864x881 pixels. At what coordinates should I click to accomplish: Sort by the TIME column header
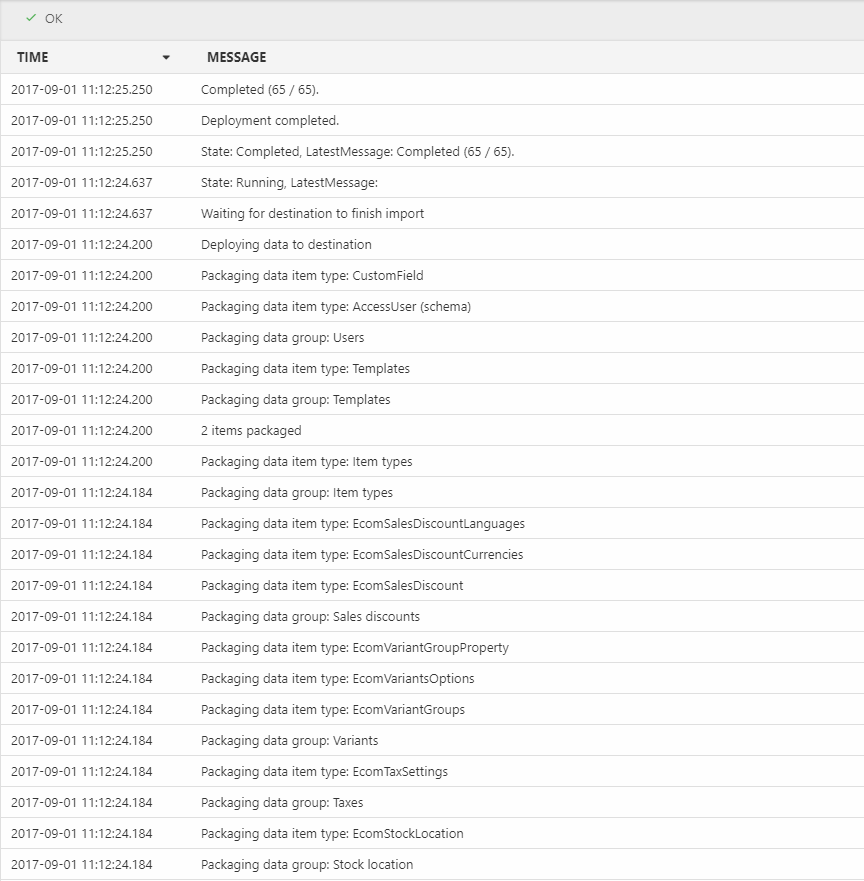point(33,58)
